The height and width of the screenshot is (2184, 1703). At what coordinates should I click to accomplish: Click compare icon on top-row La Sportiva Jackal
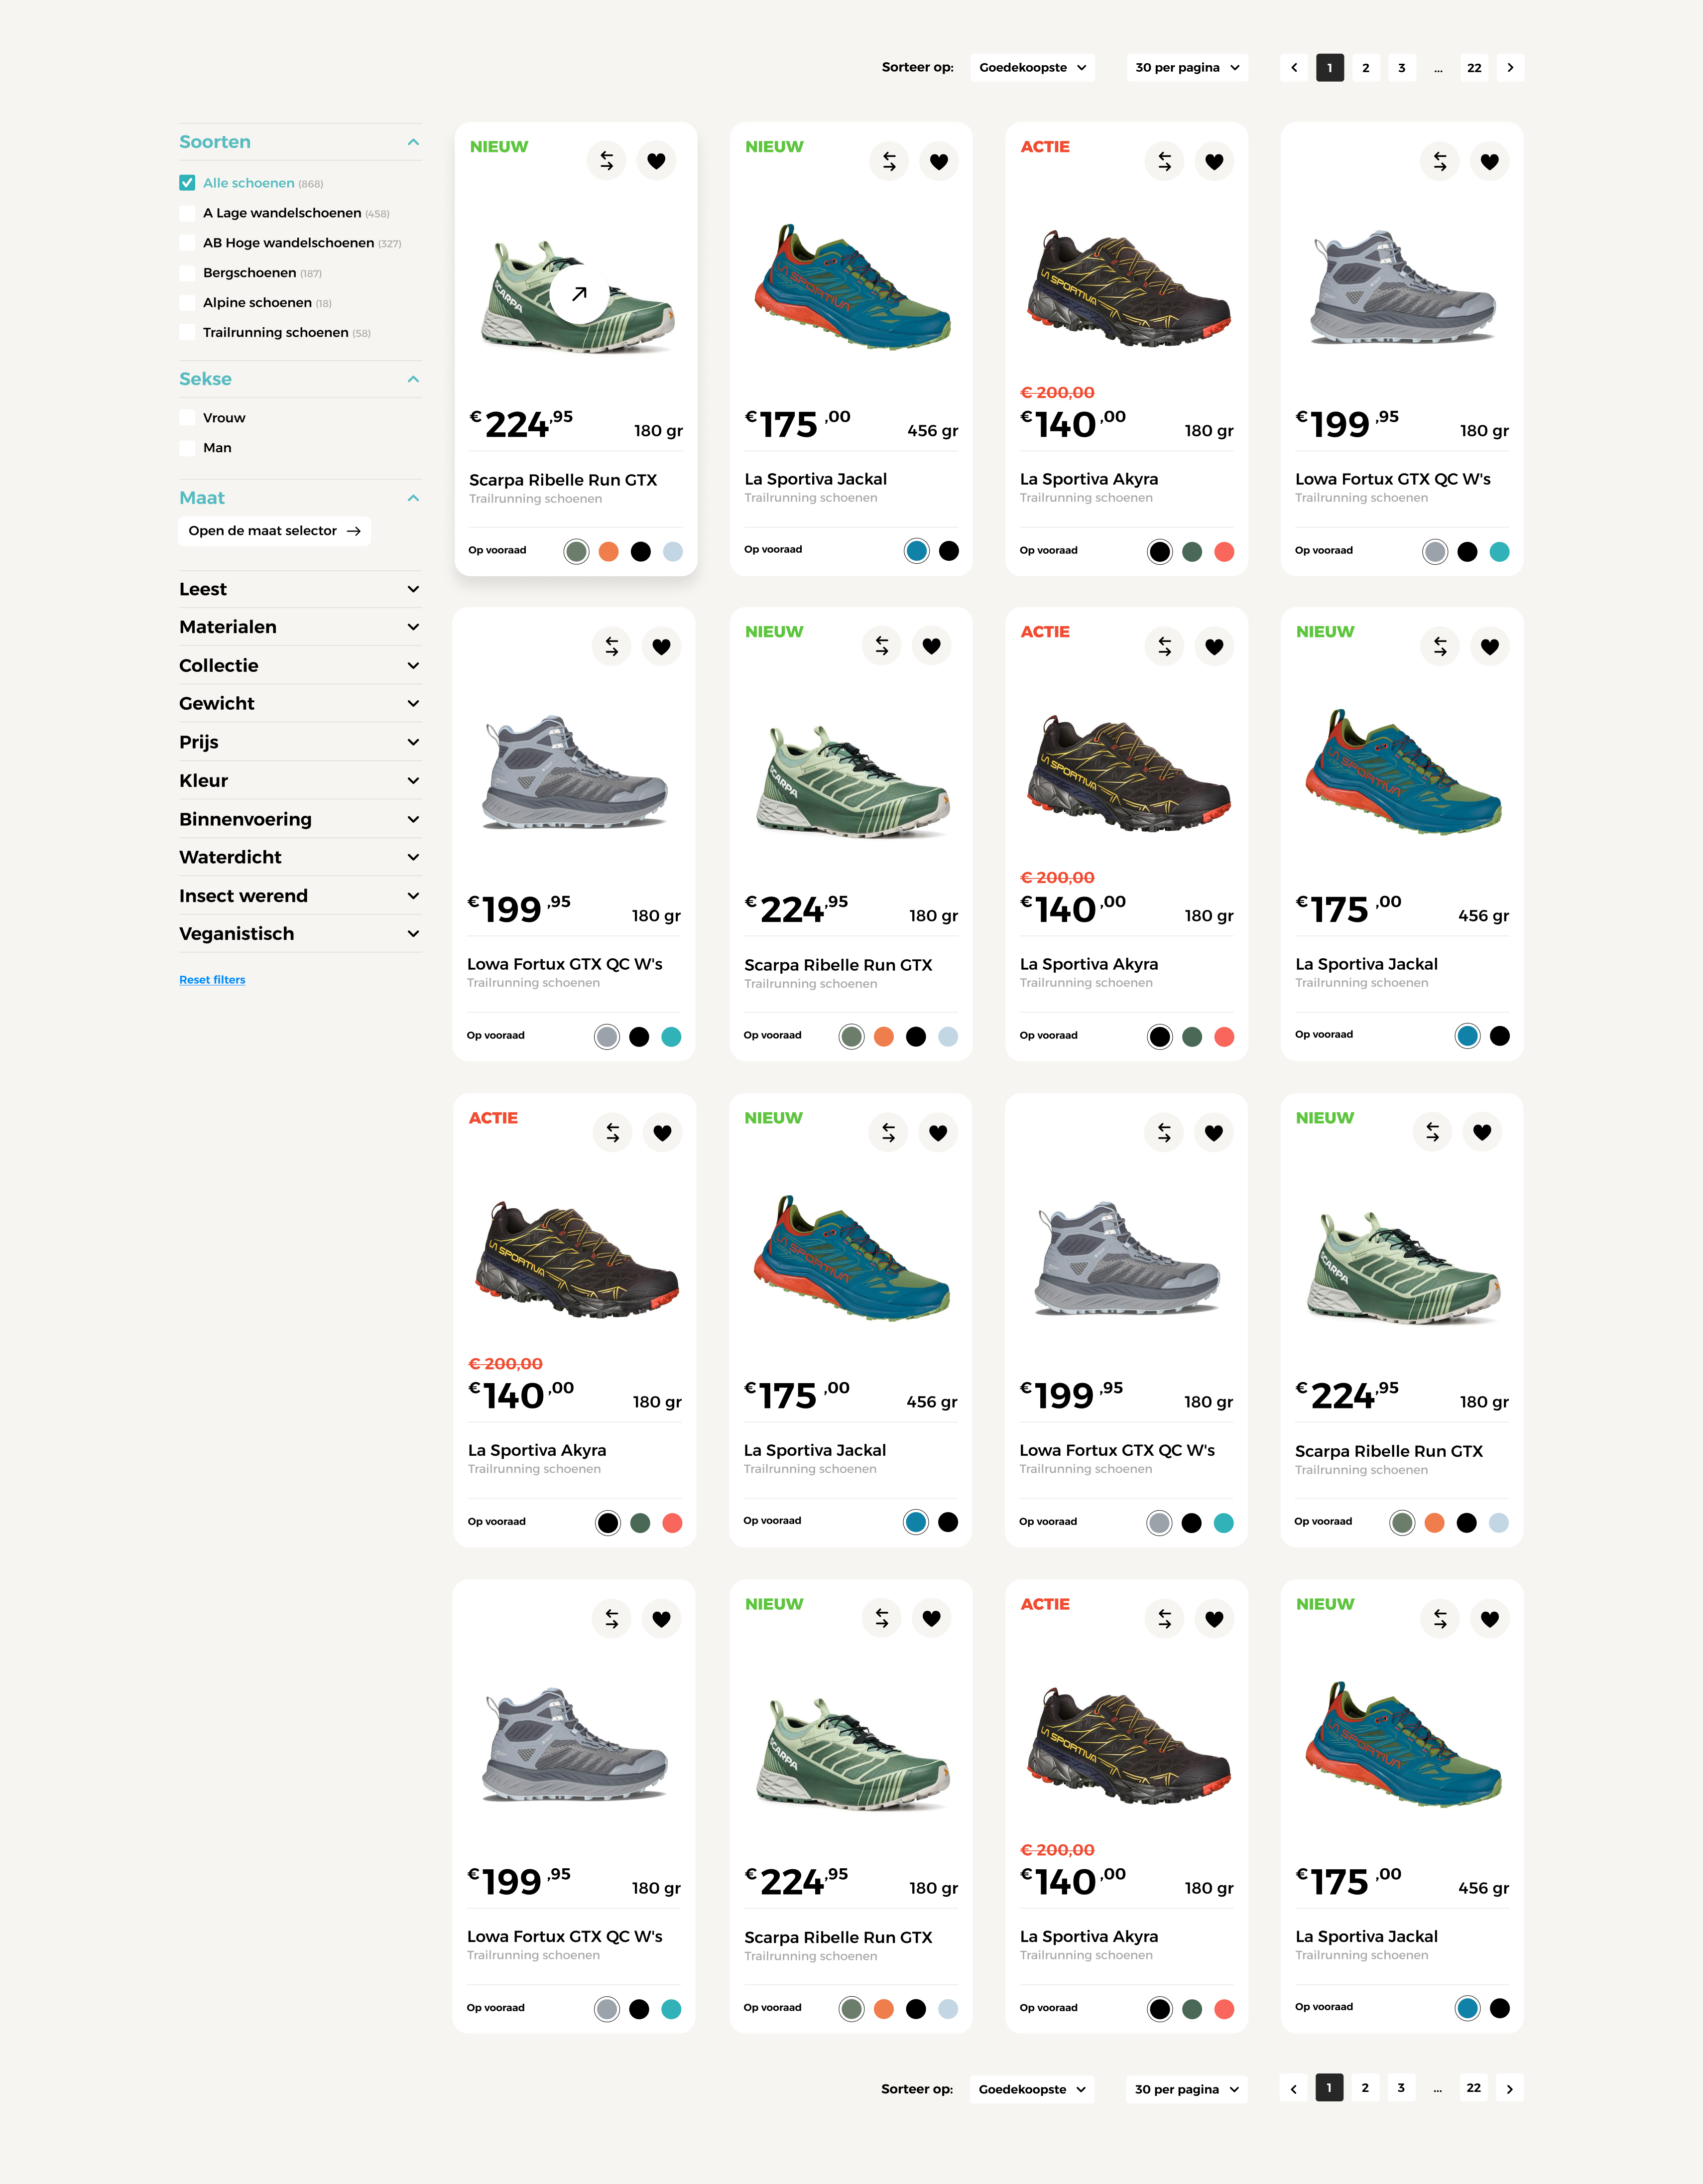tap(889, 161)
